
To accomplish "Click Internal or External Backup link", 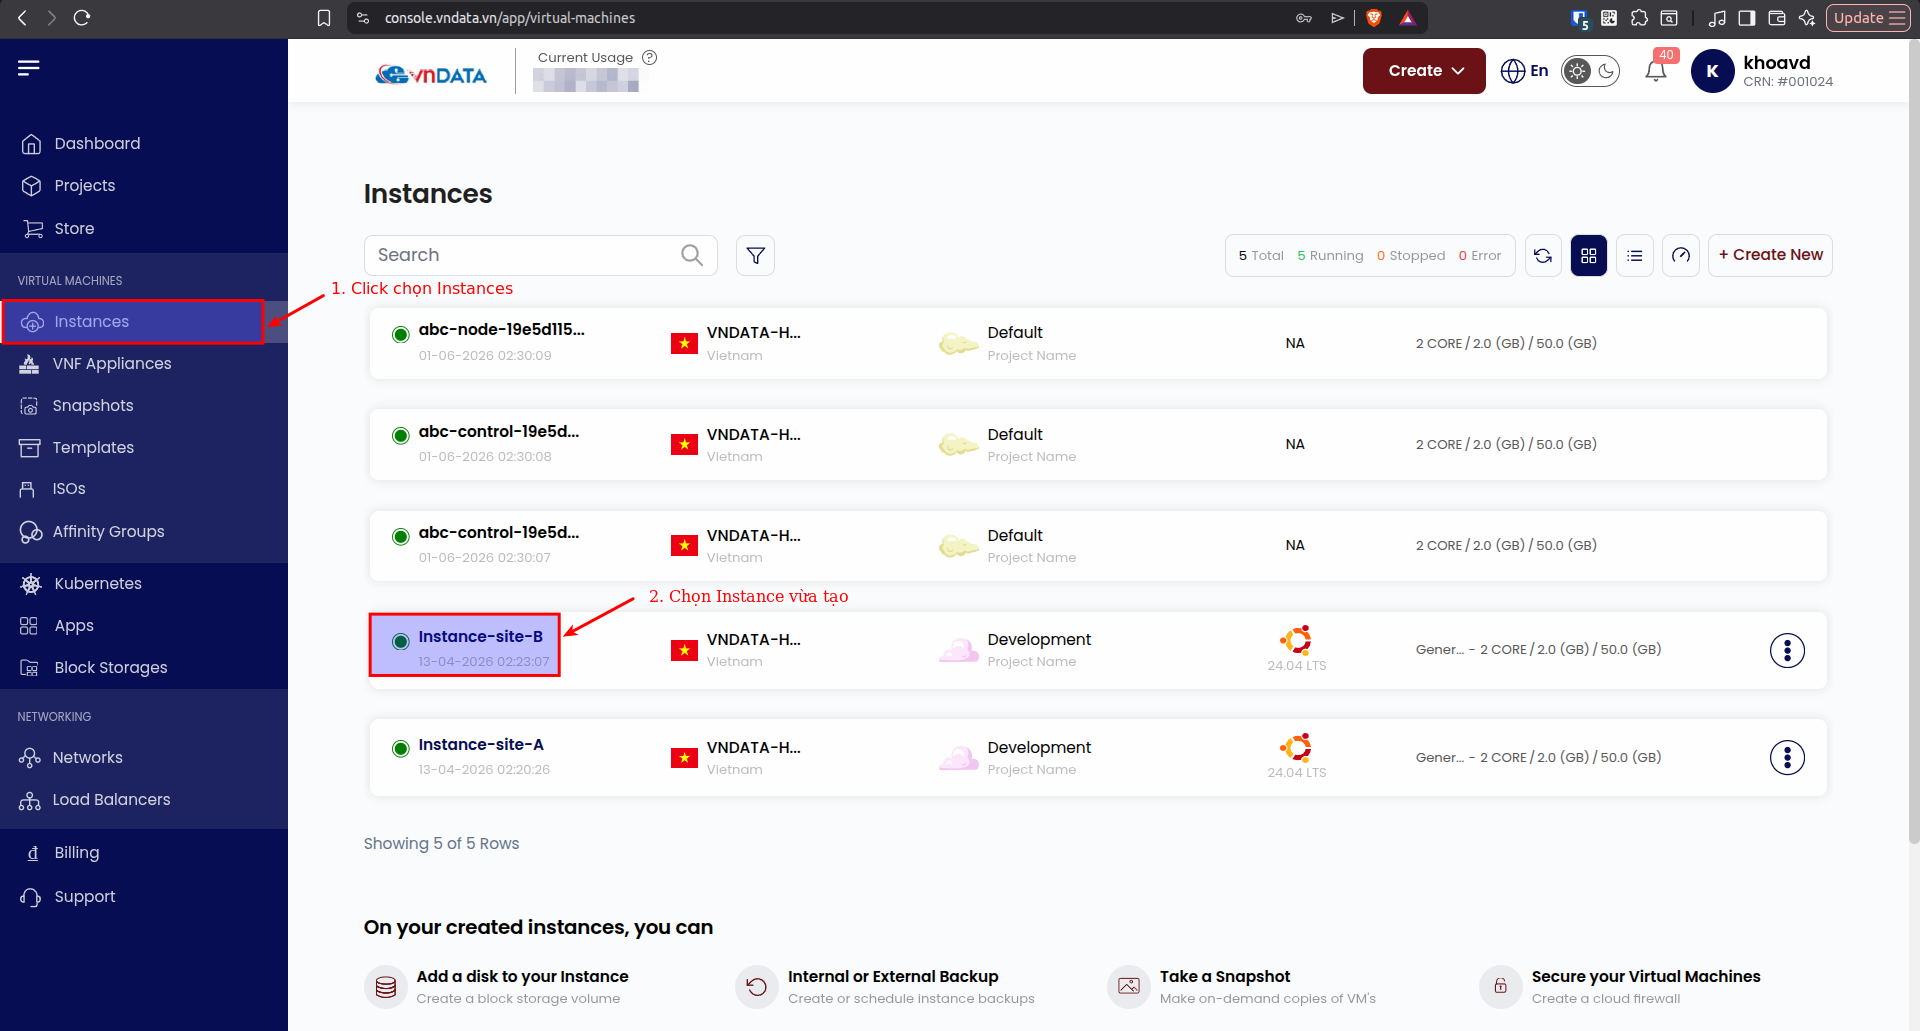I will pyautogui.click(x=893, y=977).
